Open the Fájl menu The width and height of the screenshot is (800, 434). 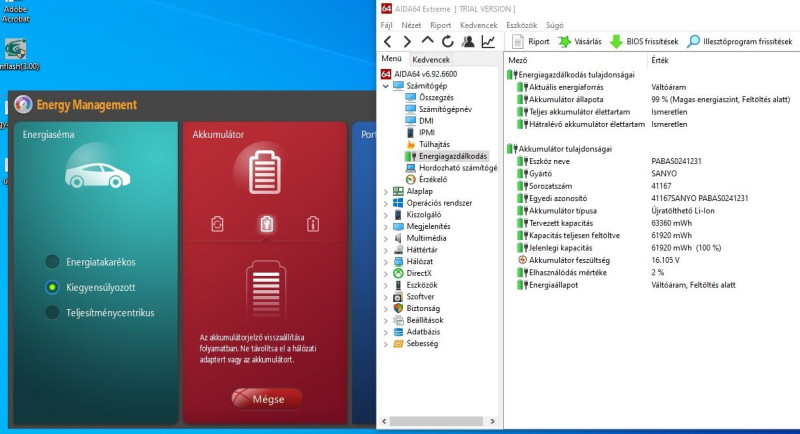pos(386,25)
